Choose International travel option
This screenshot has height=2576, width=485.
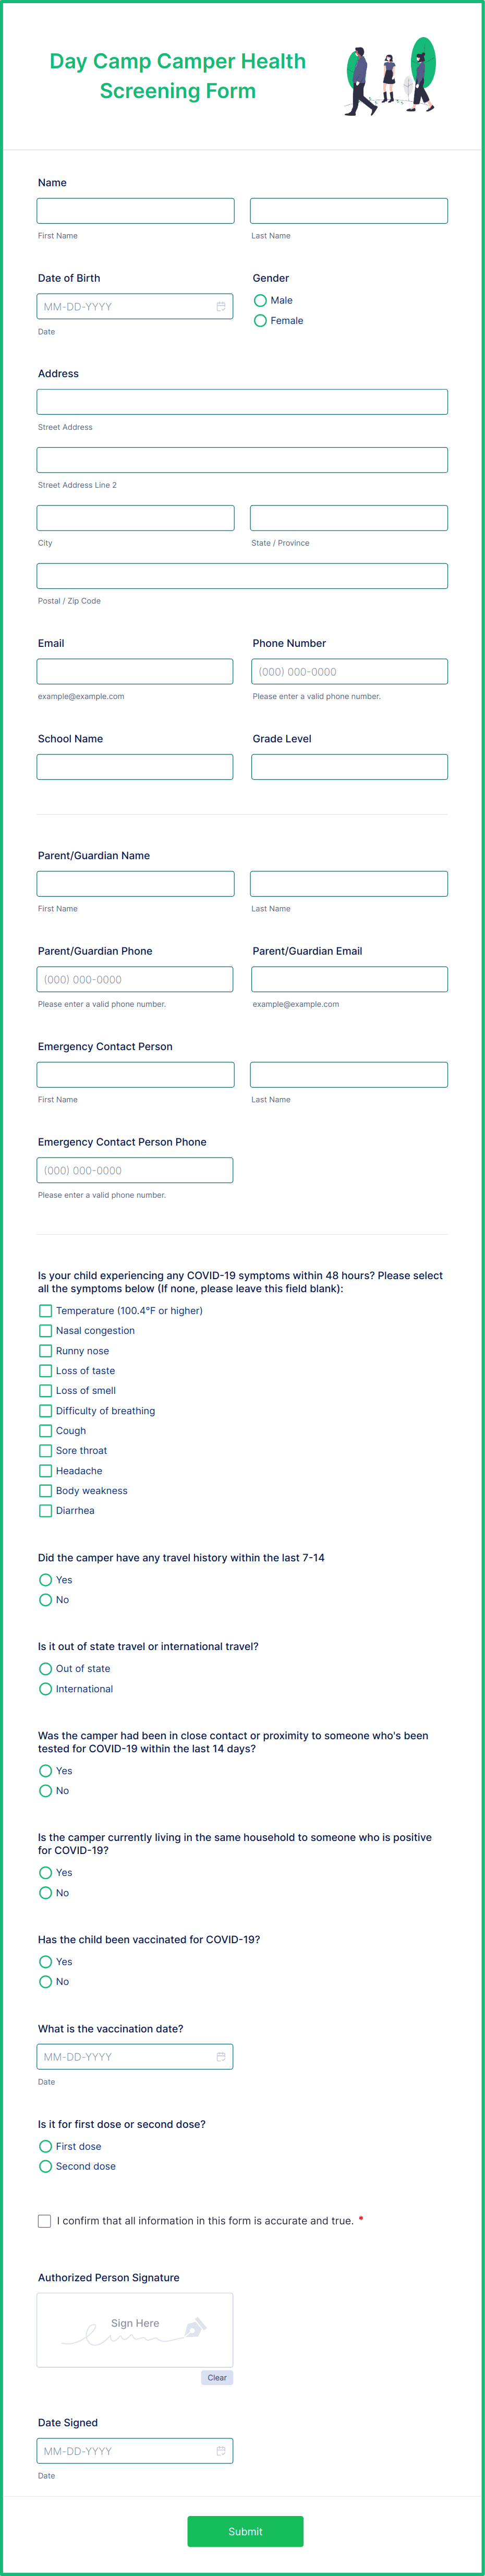coord(45,1688)
